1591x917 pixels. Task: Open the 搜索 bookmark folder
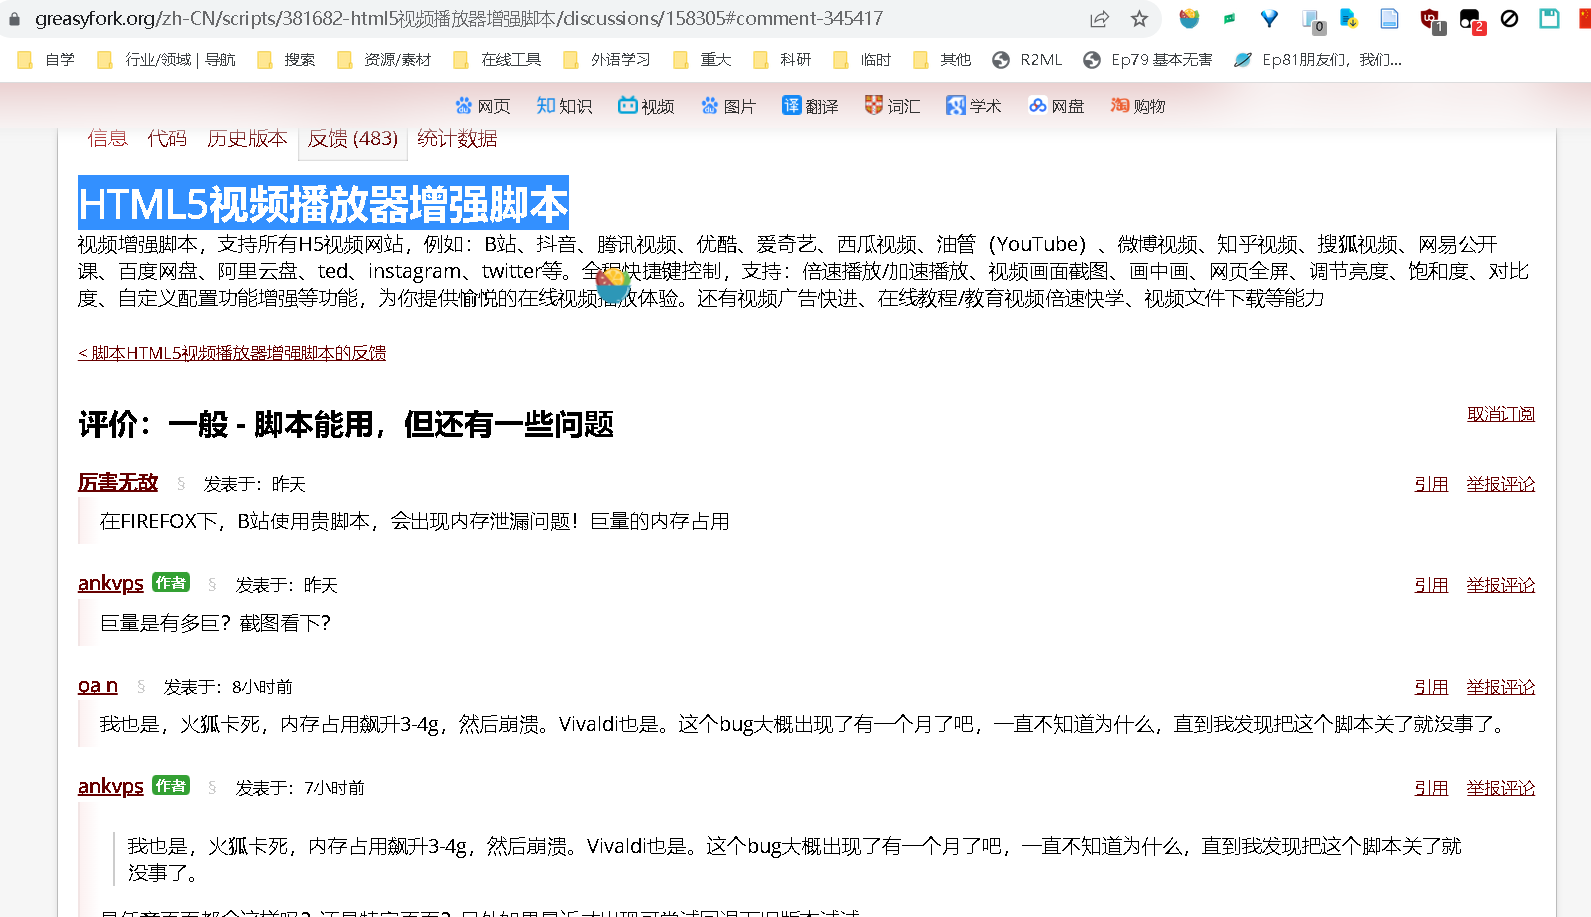coord(286,60)
